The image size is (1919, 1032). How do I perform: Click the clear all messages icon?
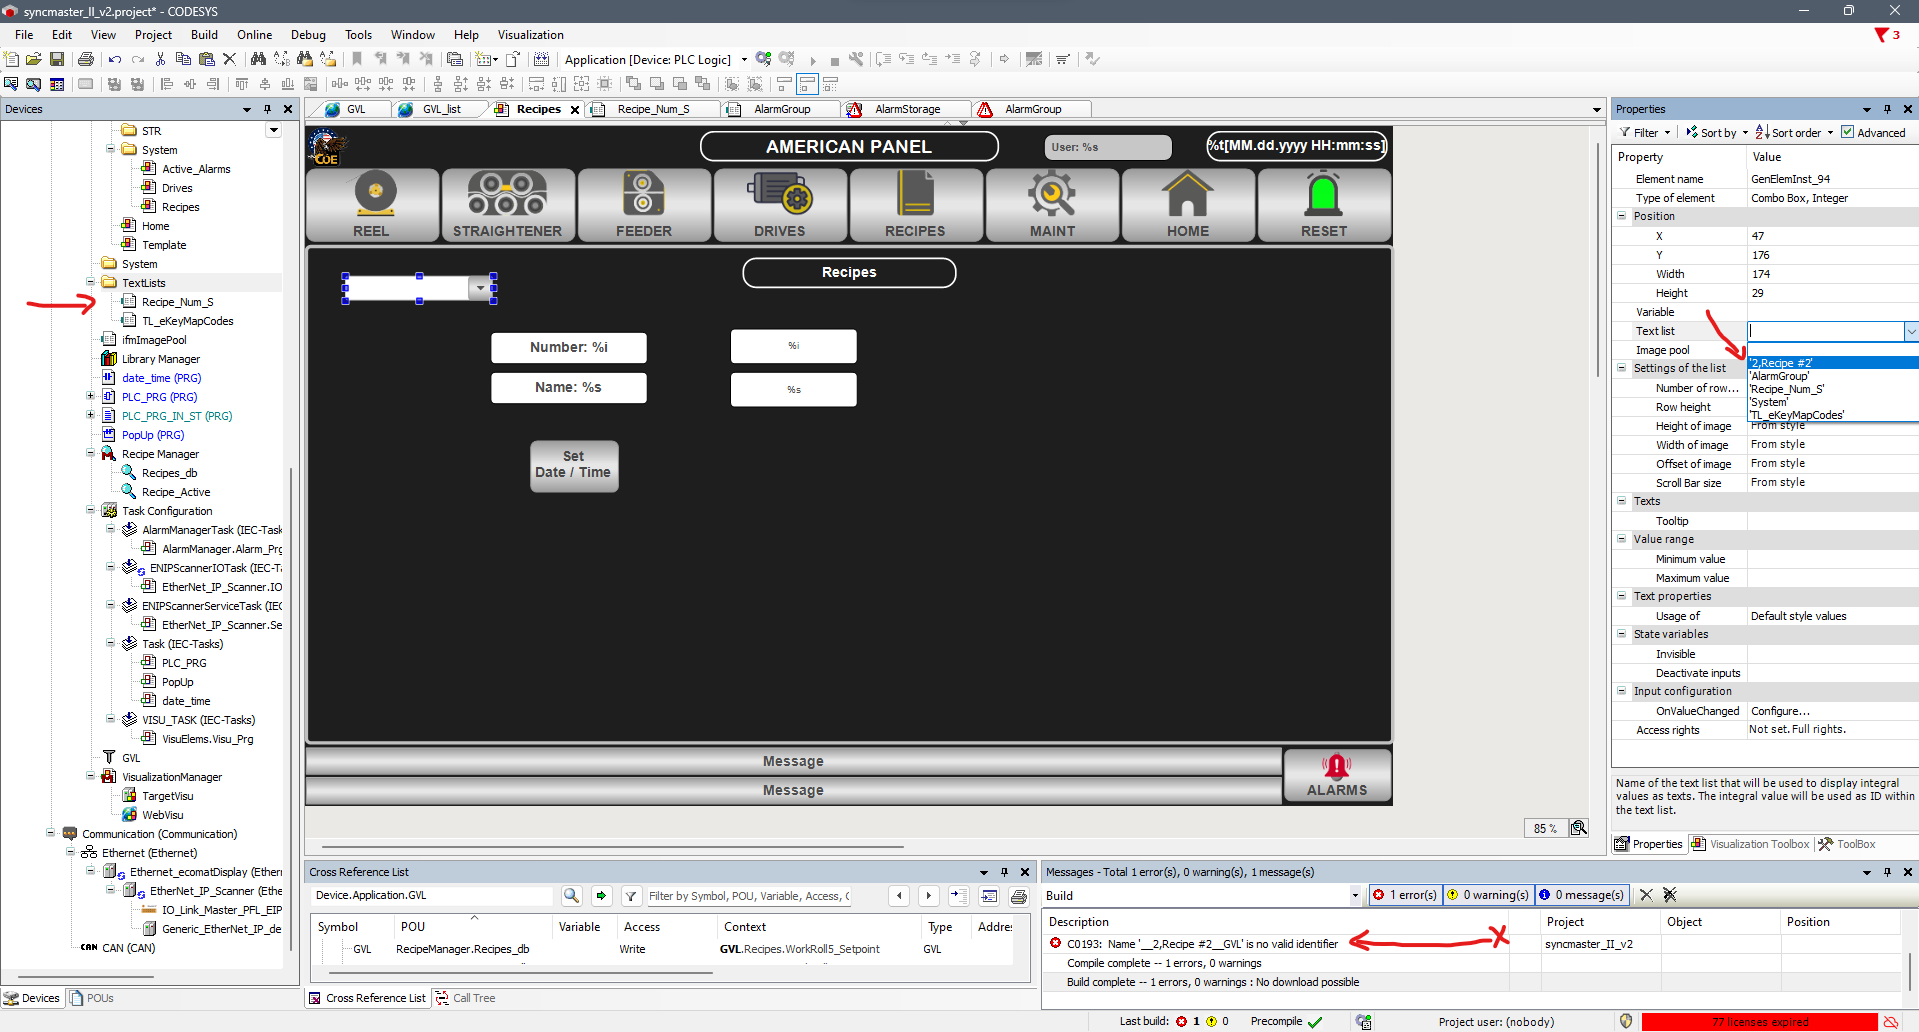tap(1669, 895)
